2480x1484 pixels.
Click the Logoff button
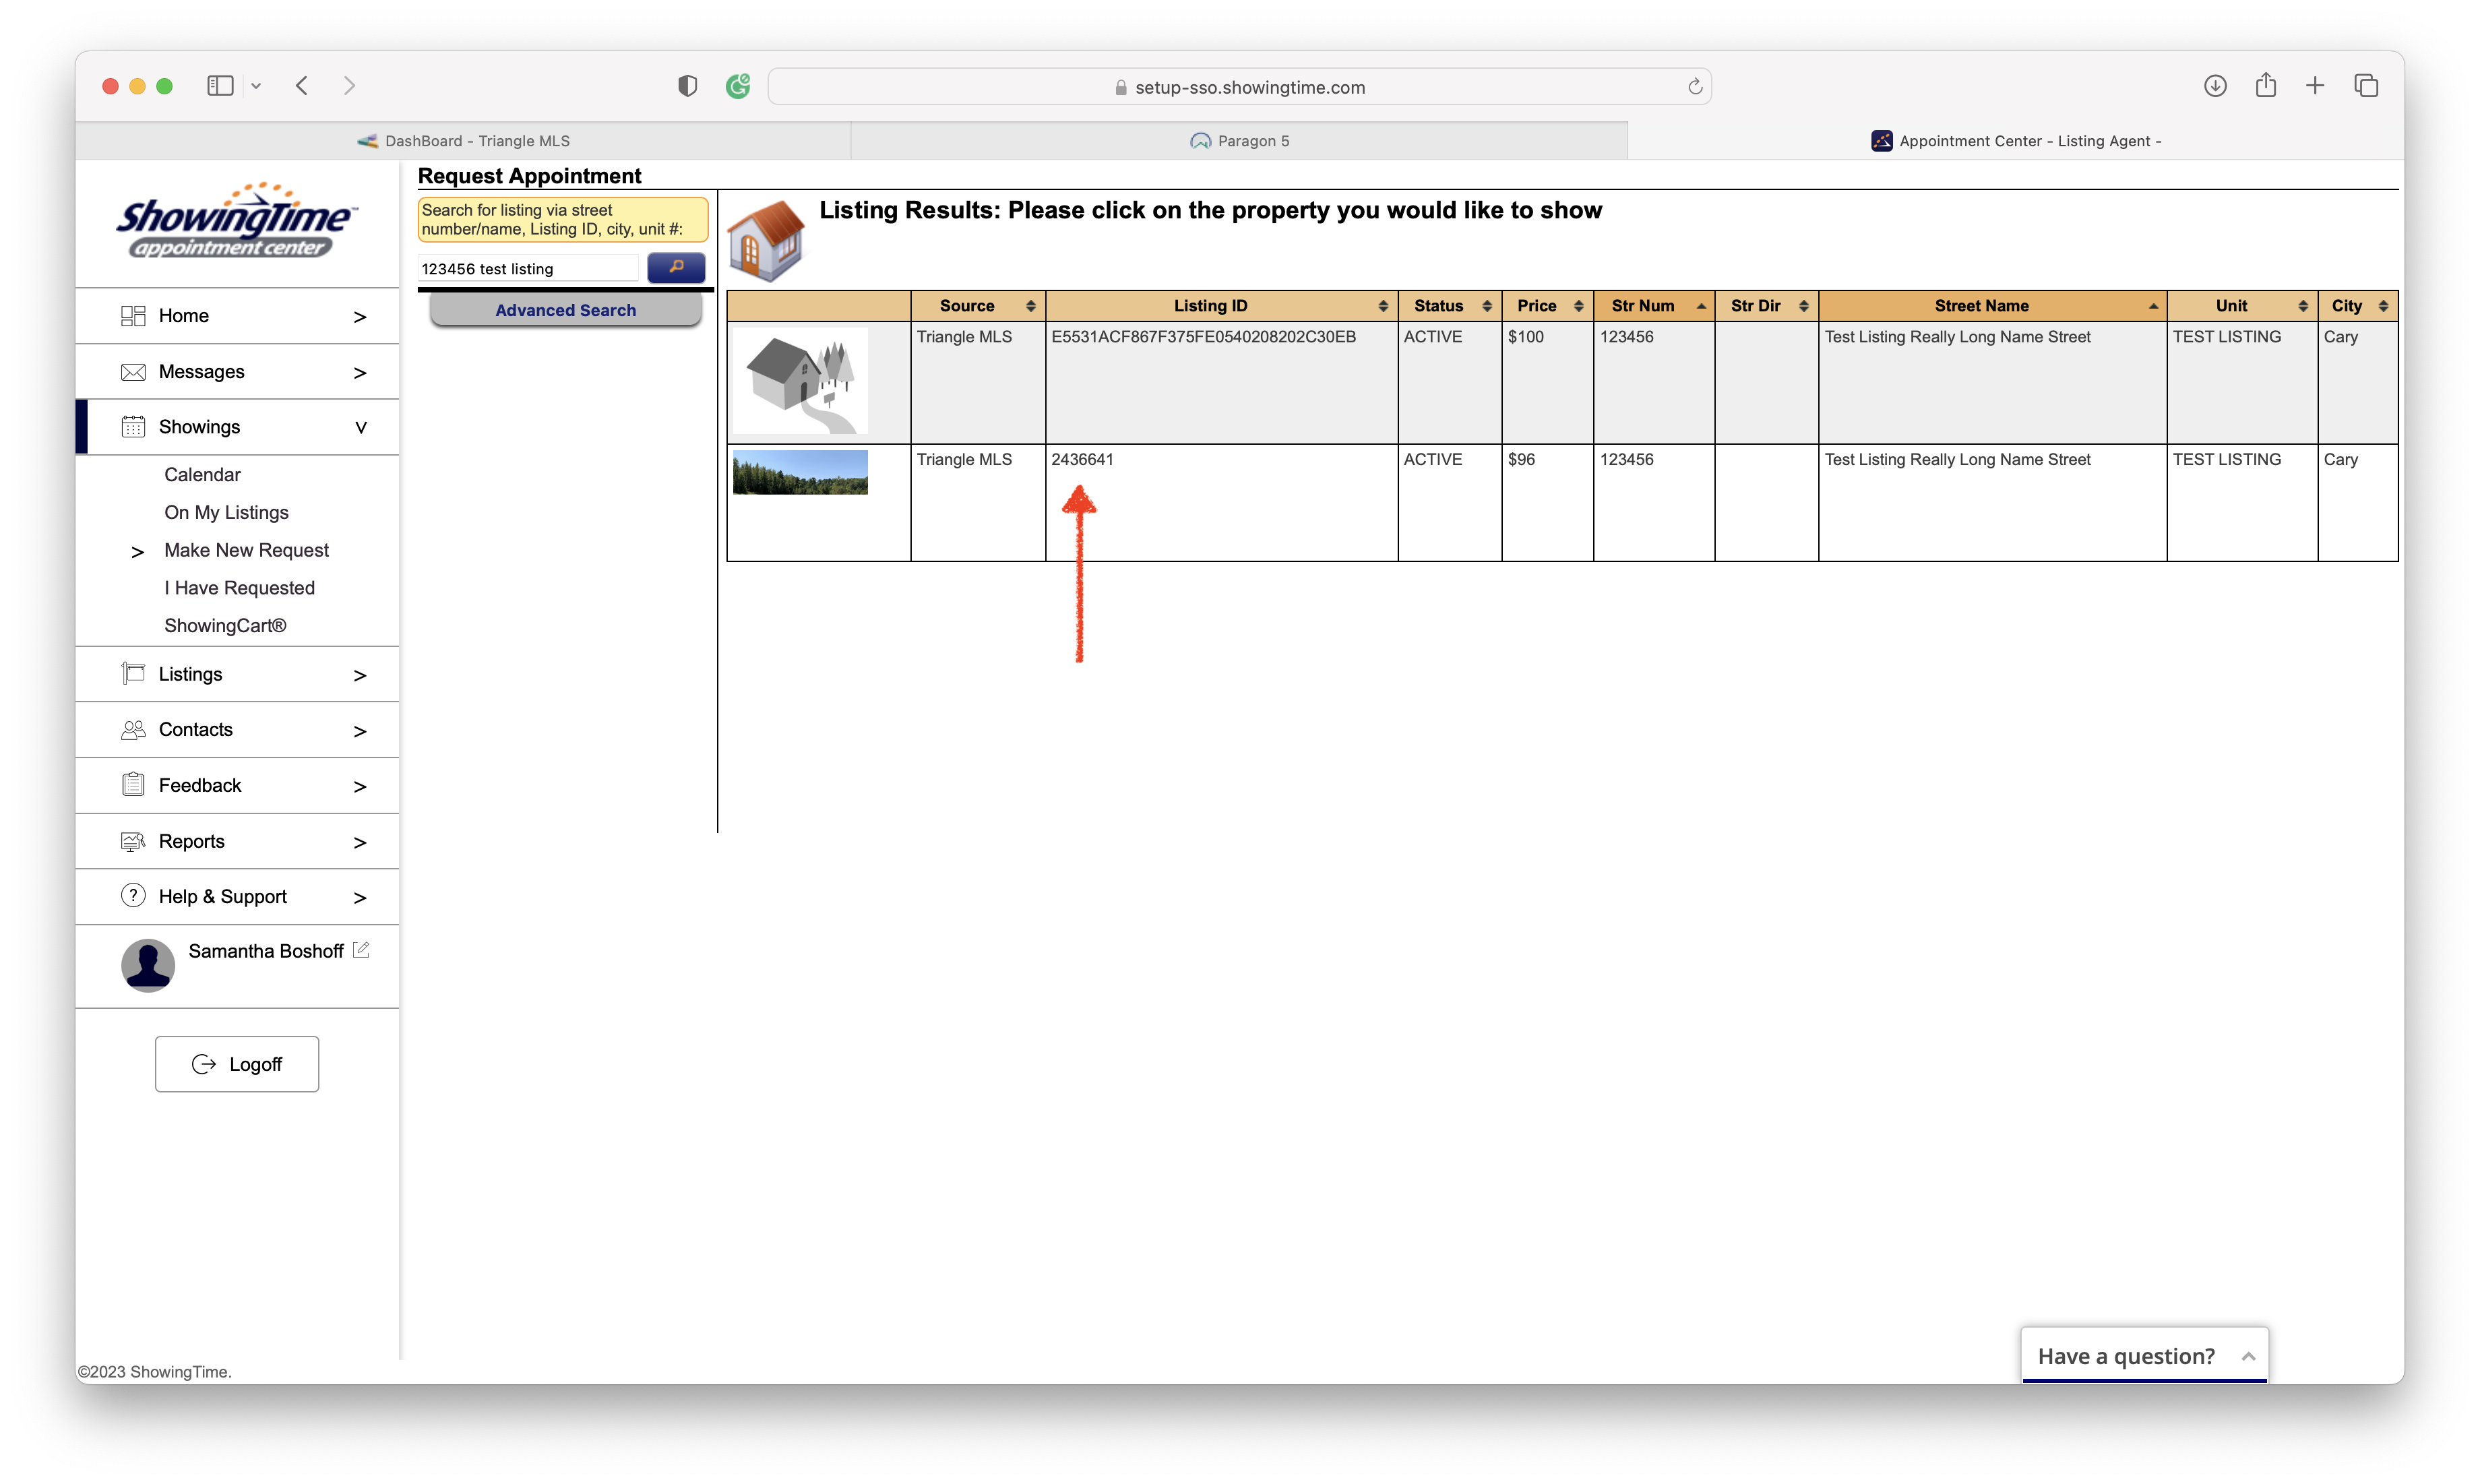click(237, 1064)
